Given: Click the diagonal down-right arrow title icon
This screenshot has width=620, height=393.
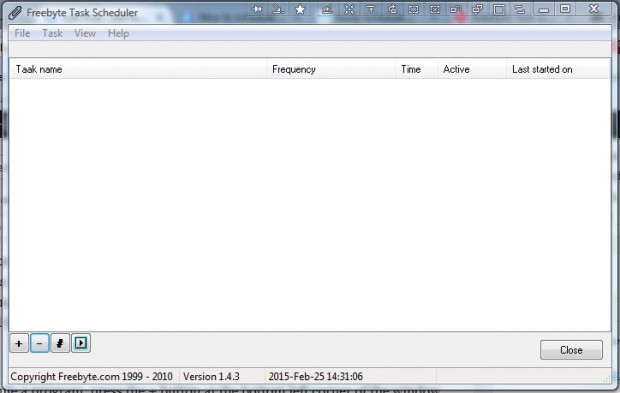Looking at the screenshot, I should point(278,9).
